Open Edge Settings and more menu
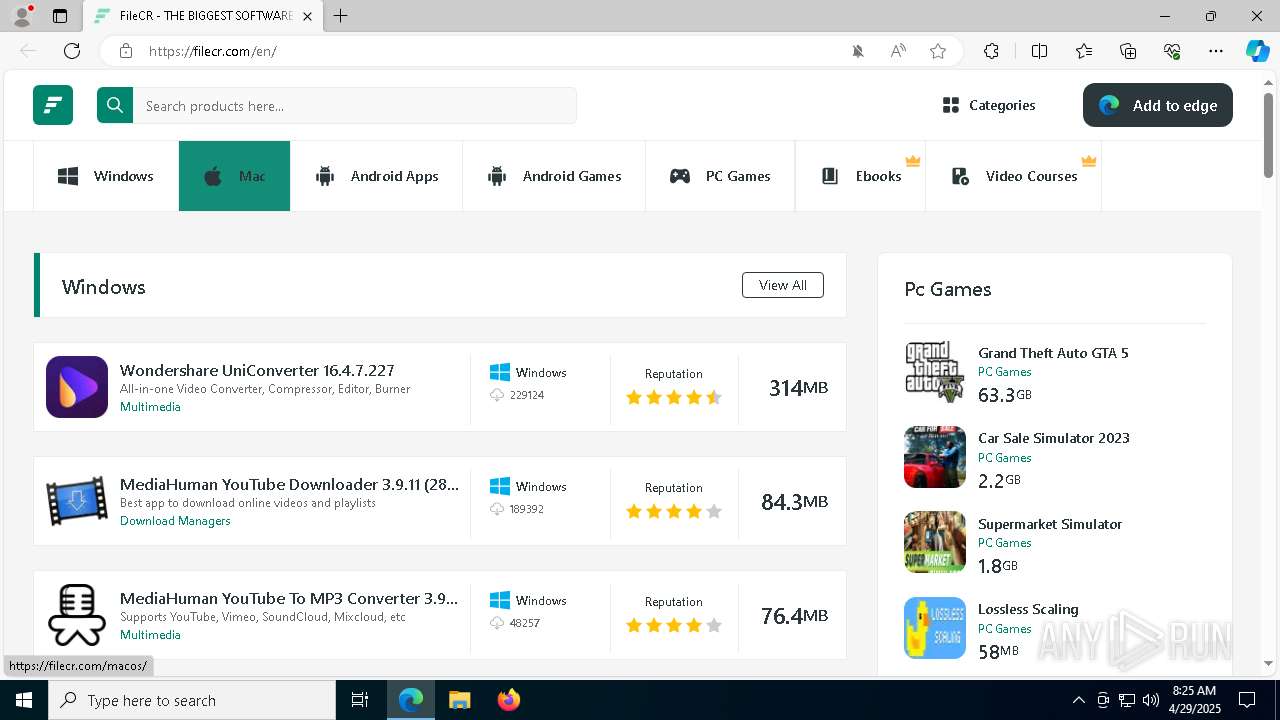1280x720 pixels. click(1216, 51)
